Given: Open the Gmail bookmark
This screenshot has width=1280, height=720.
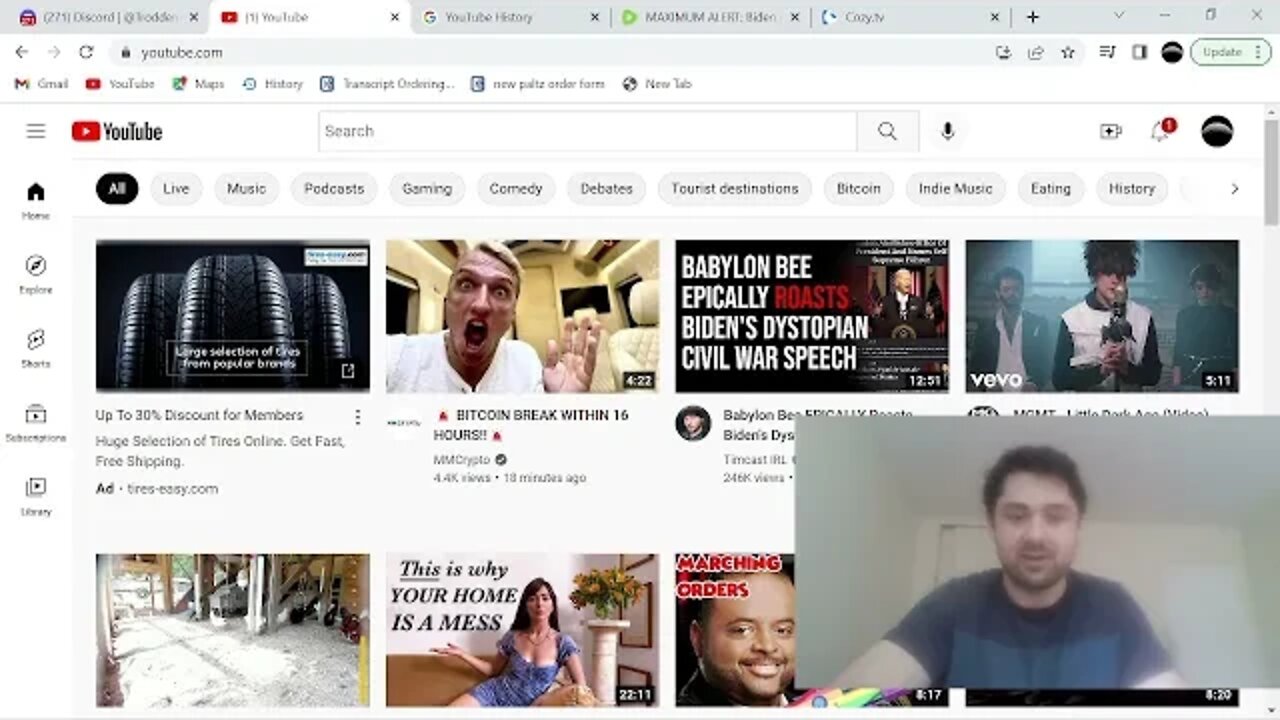Looking at the screenshot, I should coord(41,84).
